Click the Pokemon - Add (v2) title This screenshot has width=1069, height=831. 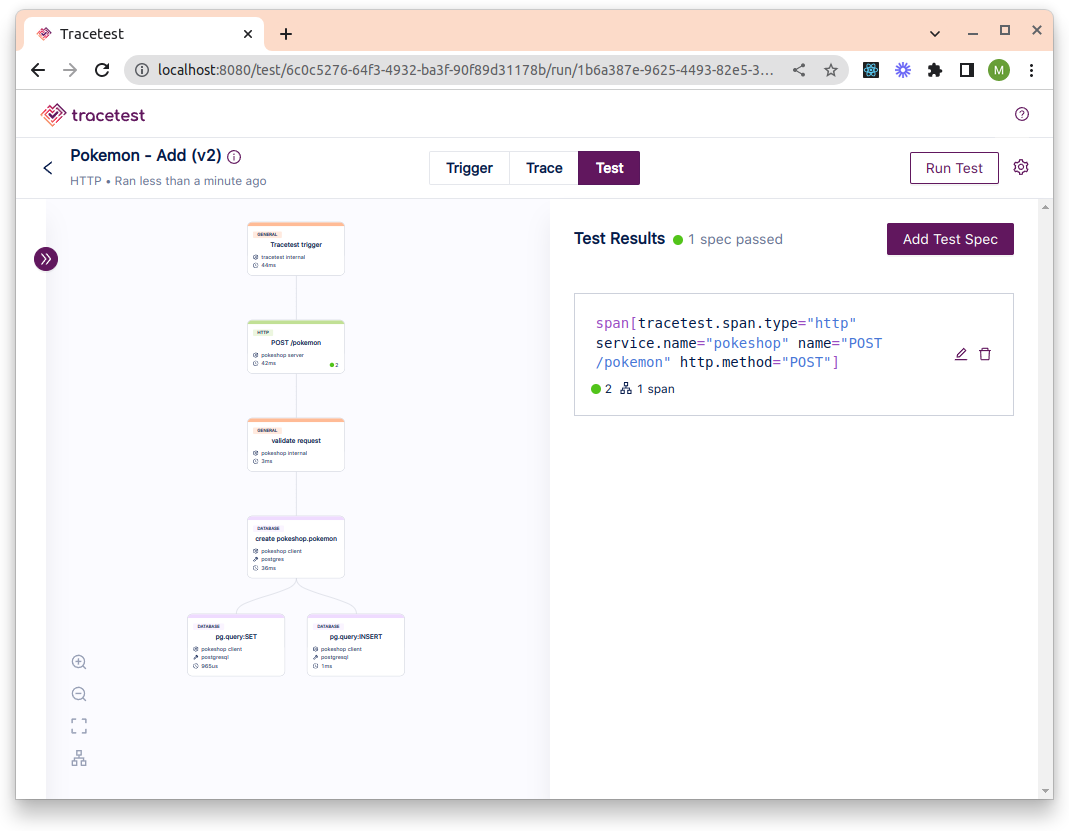tap(146, 155)
